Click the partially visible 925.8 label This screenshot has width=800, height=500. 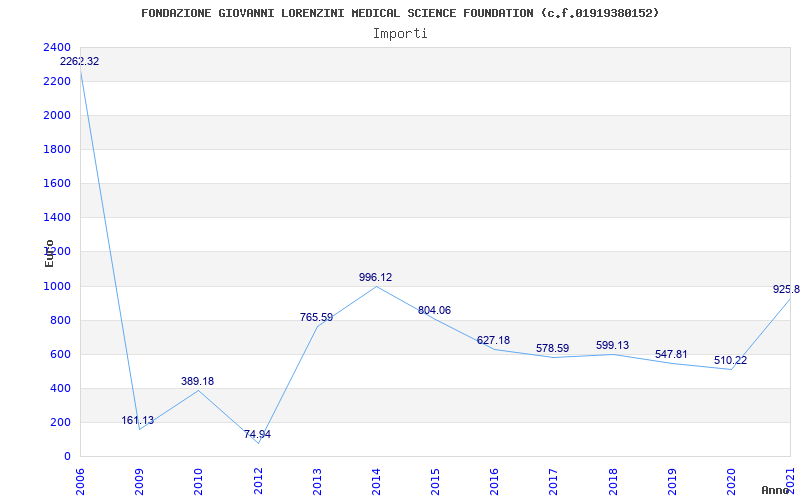[x=786, y=289]
